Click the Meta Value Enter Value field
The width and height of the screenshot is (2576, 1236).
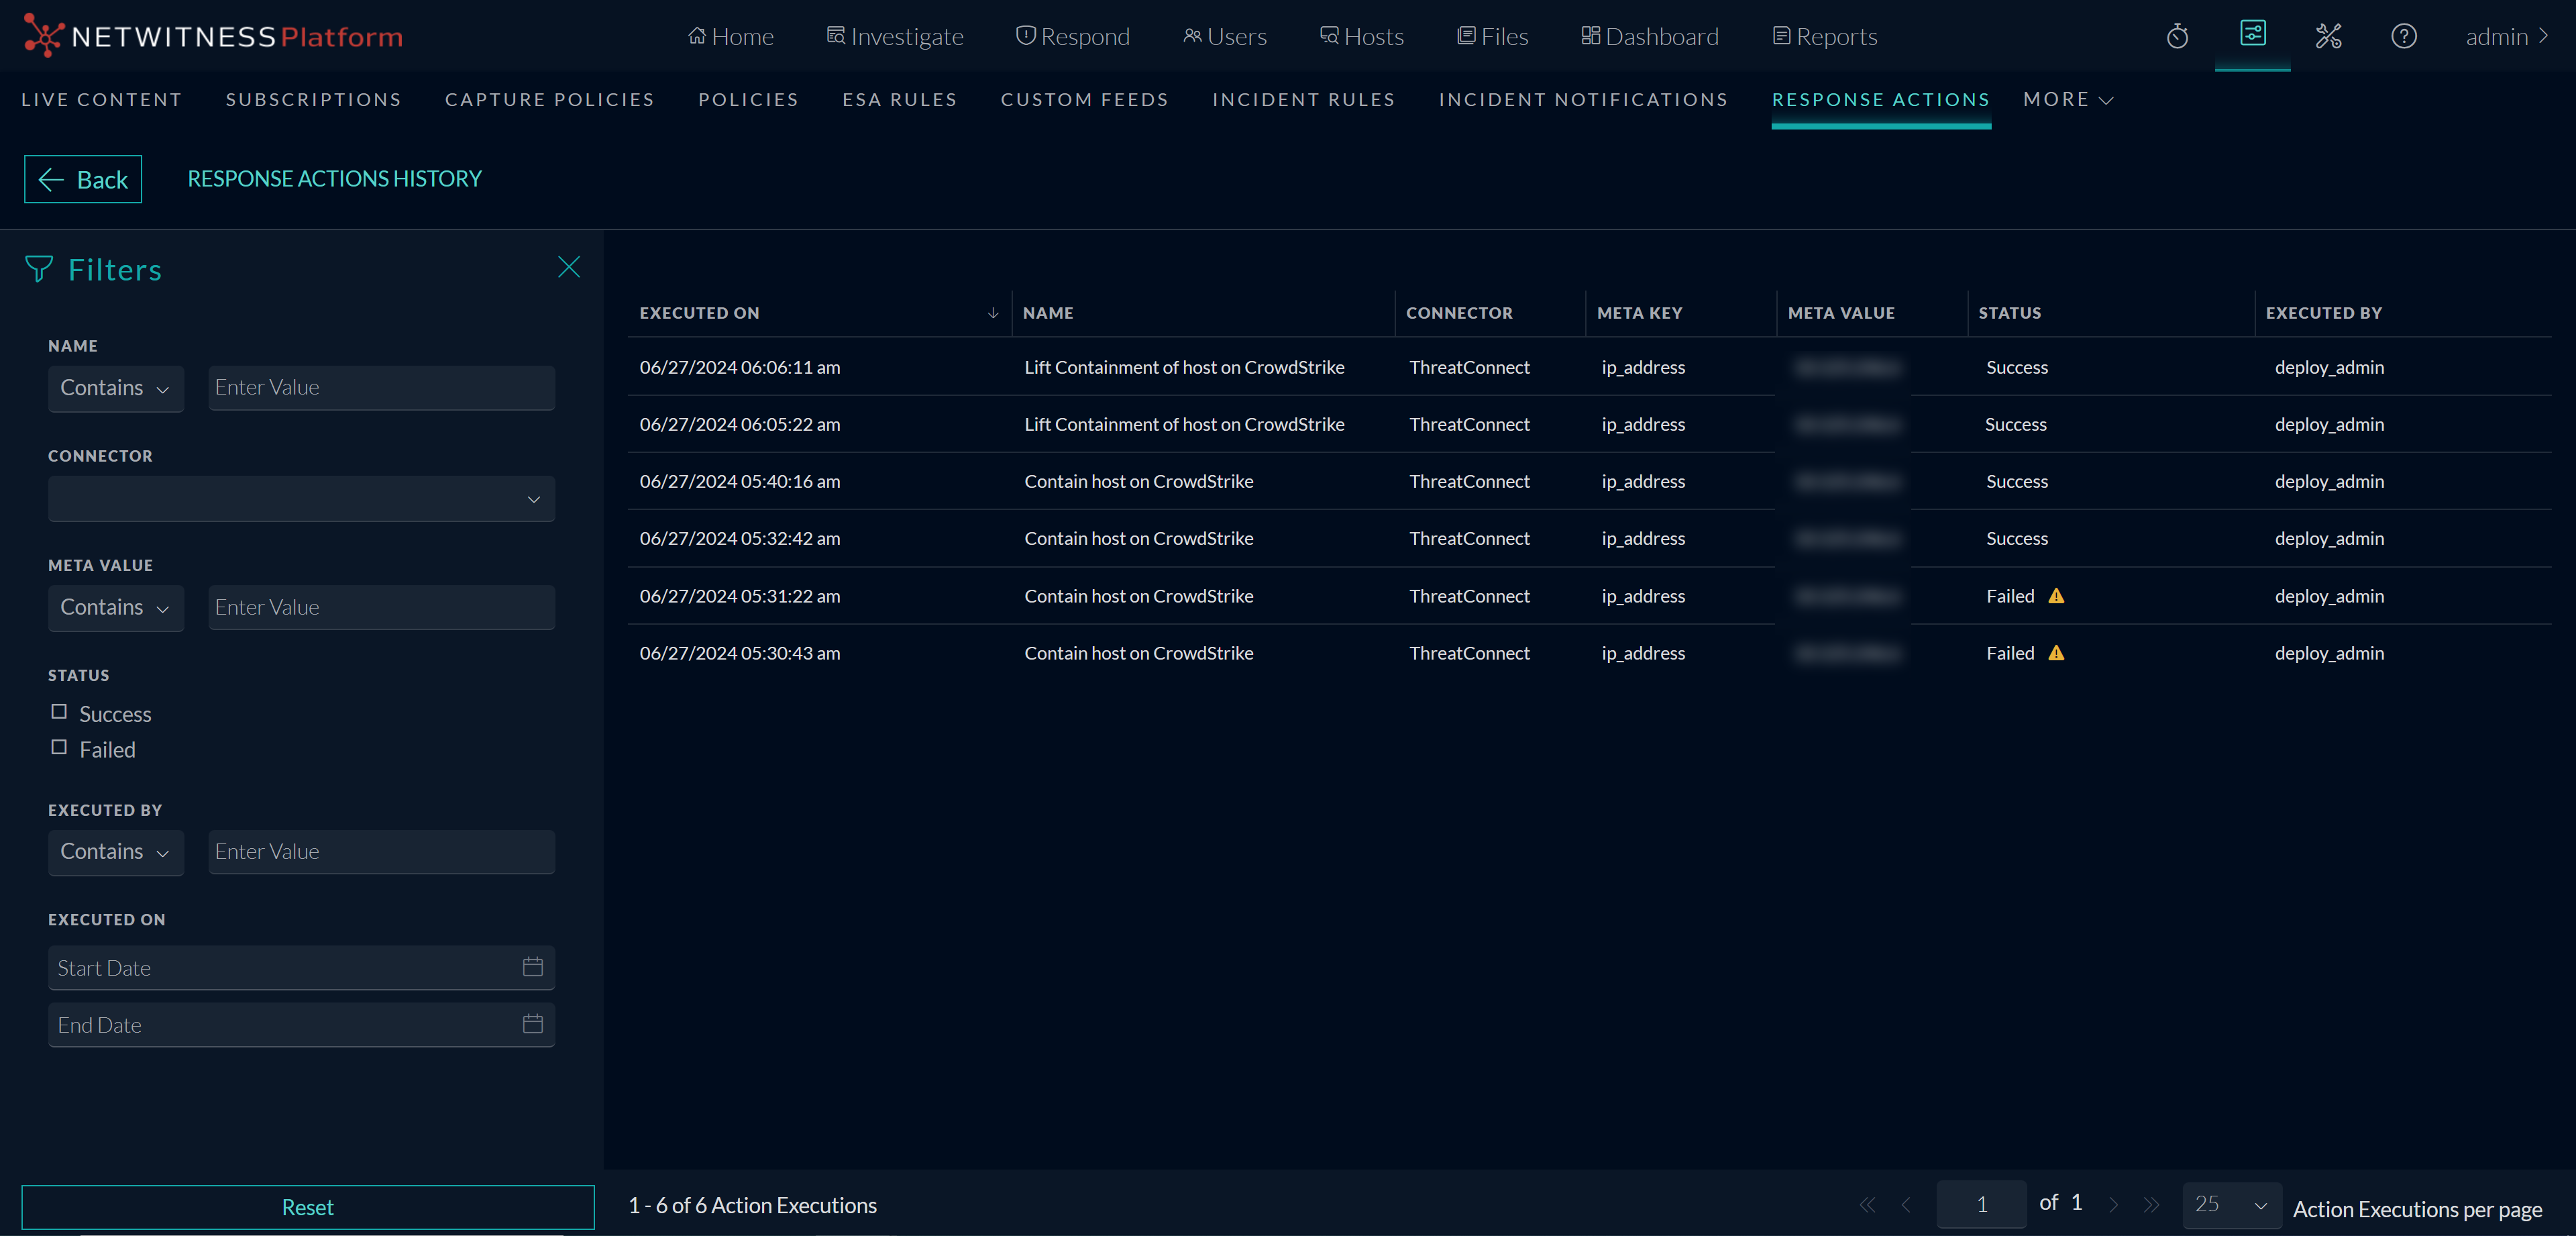(x=381, y=607)
